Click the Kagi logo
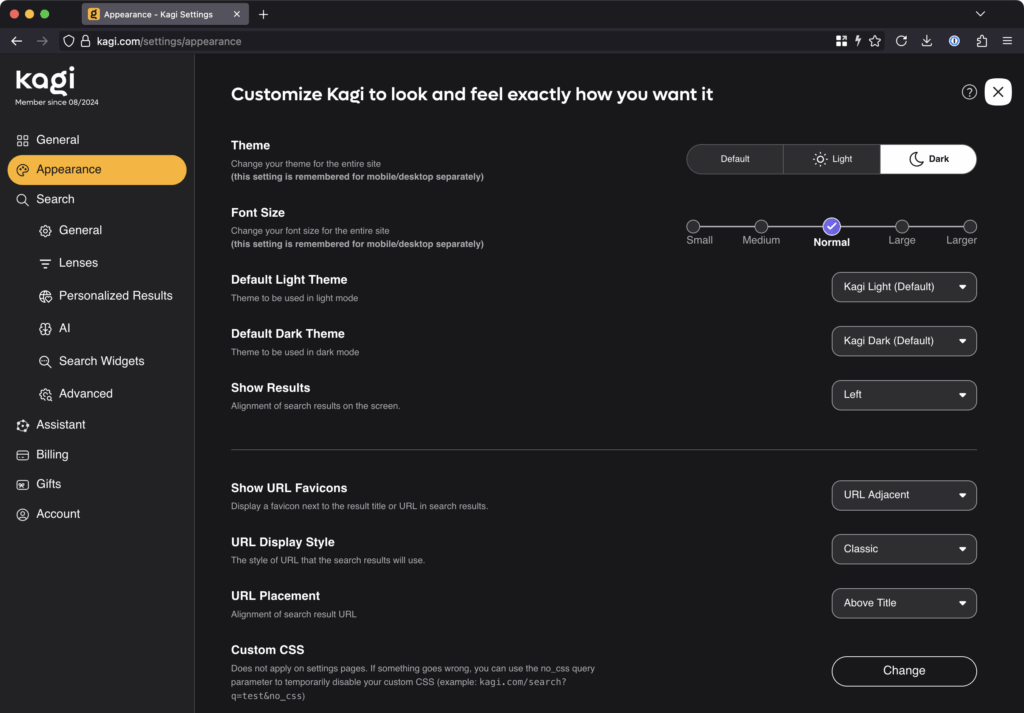The image size is (1024, 713). [x=45, y=80]
